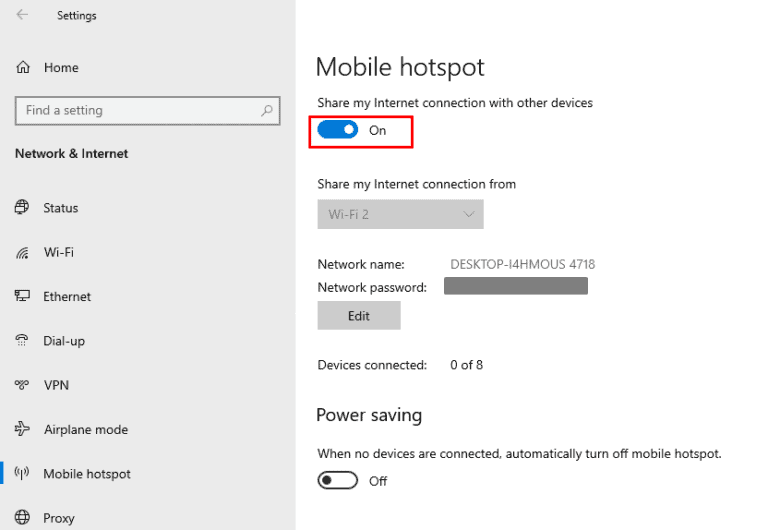Click the Ethernet monitor icon
The height and width of the screenshot is (530, 768).
(x=22, y=297)
